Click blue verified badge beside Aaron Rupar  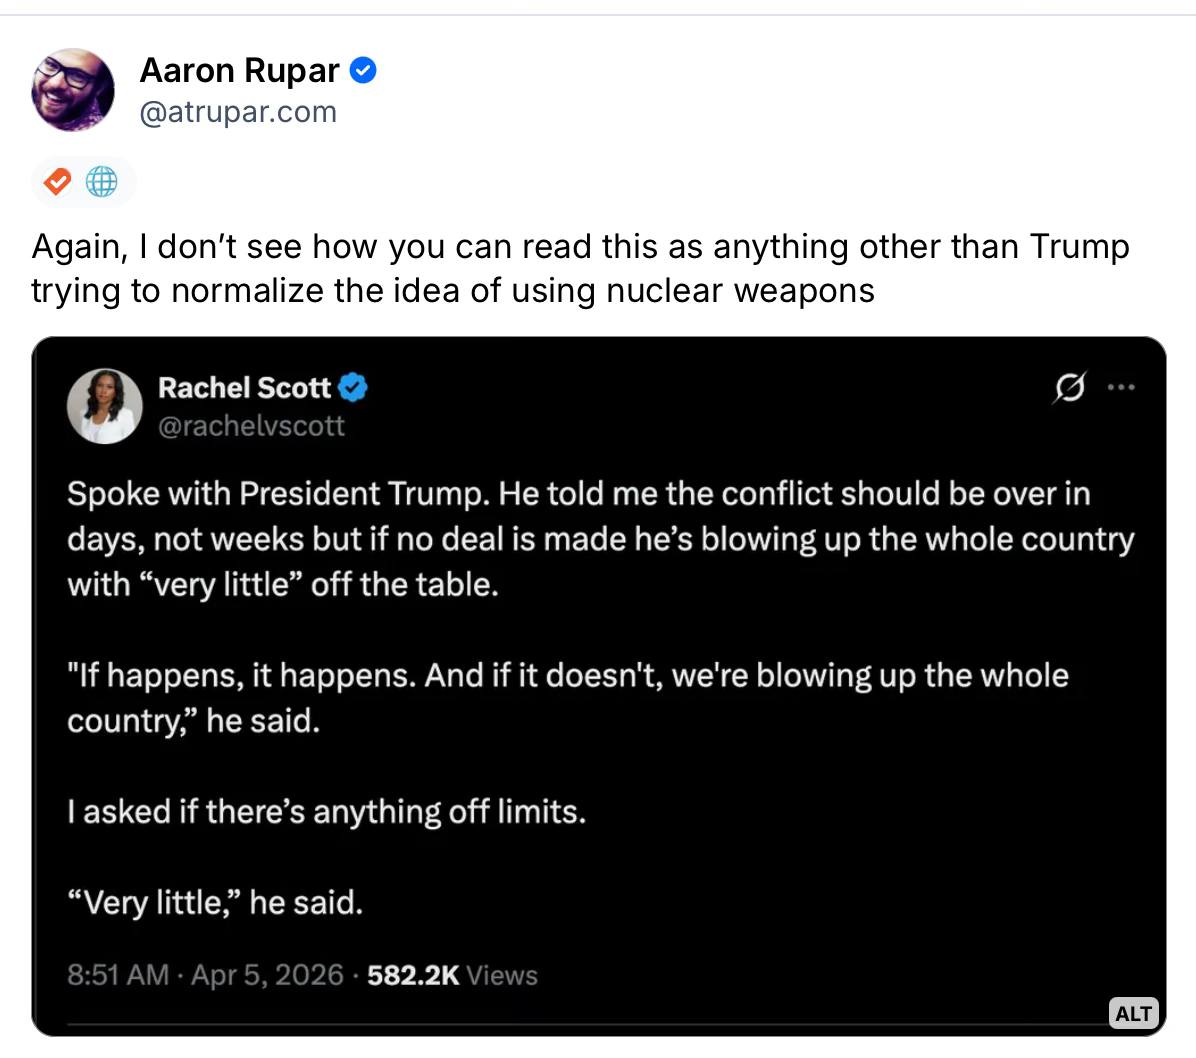361,70
